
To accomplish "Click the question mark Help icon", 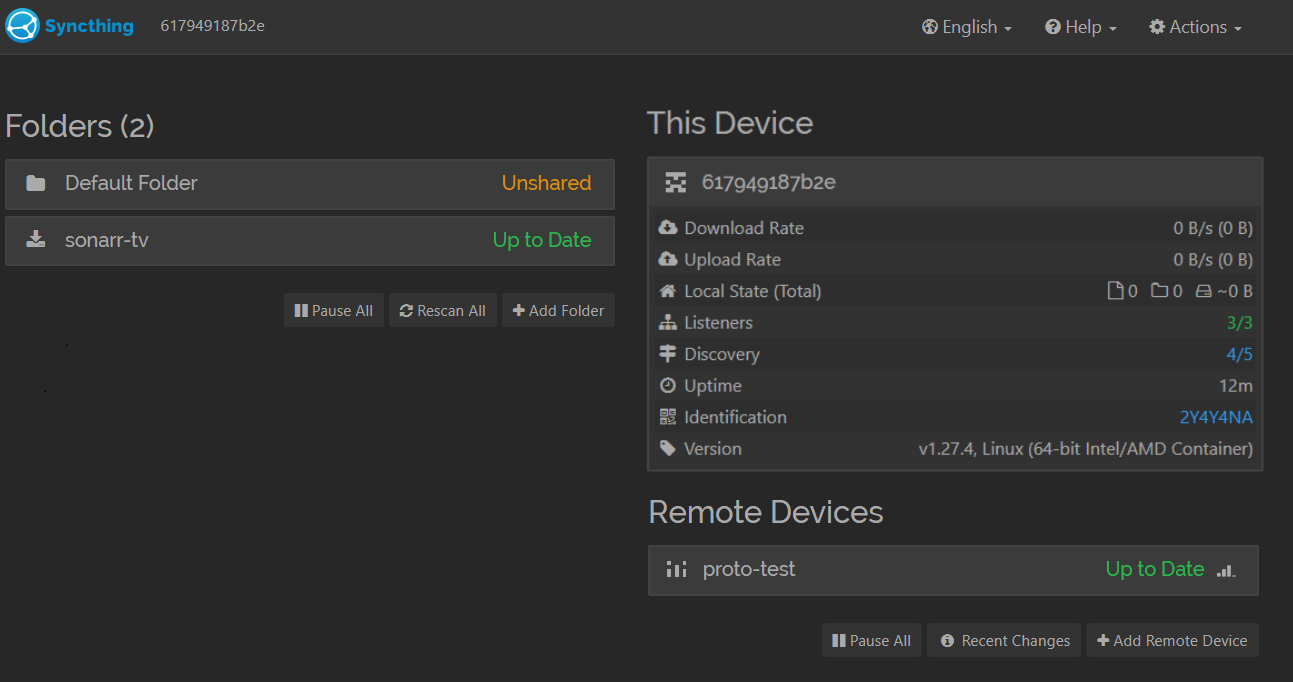I will [1053, 27].
